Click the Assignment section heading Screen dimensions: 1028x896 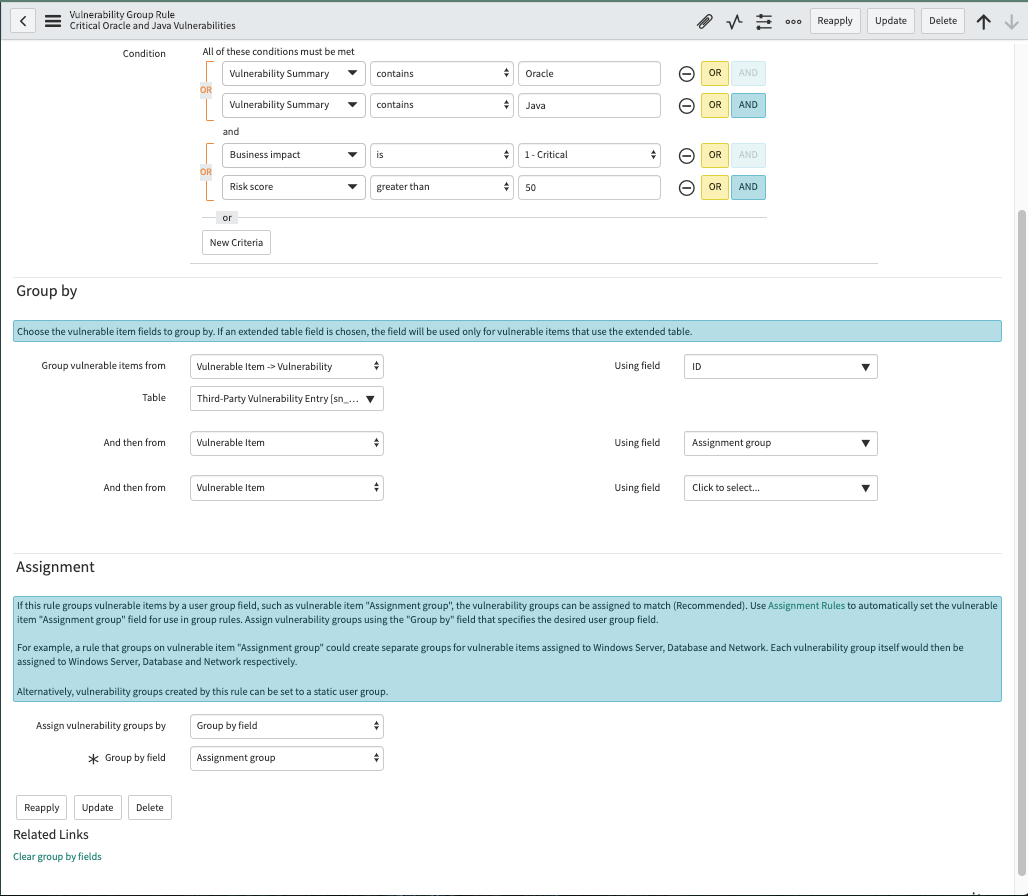click(x=55, y=567)
